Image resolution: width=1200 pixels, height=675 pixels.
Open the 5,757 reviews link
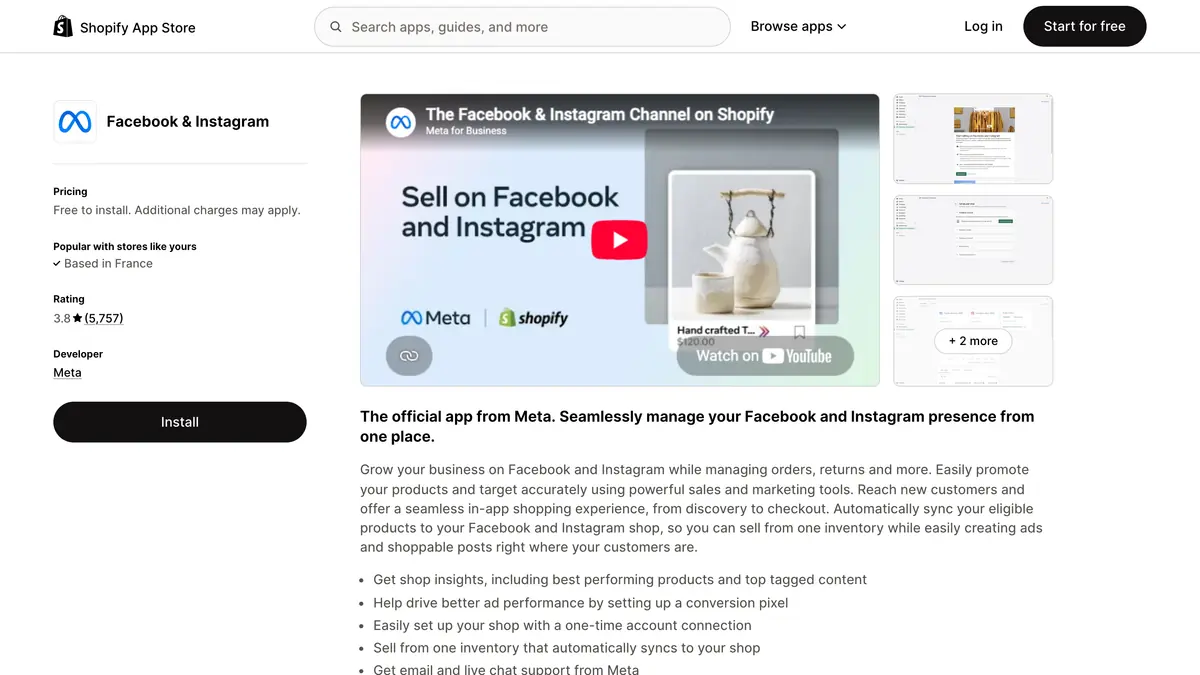click(x=104, y=318)
